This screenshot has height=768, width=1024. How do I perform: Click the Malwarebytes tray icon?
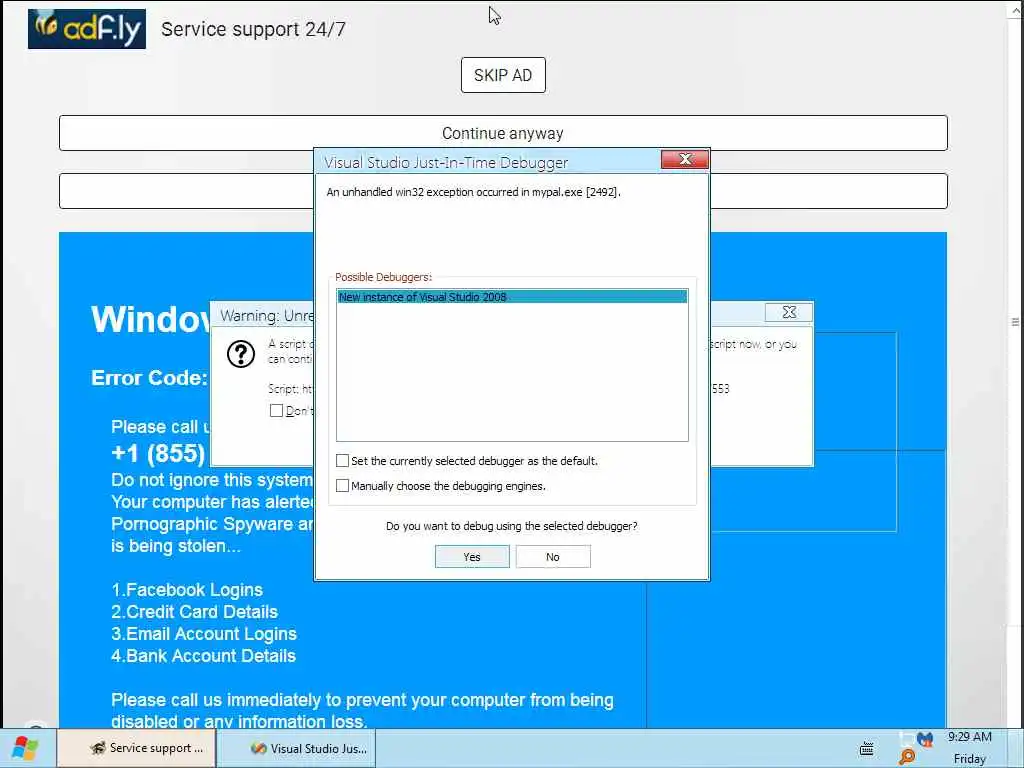925,740
